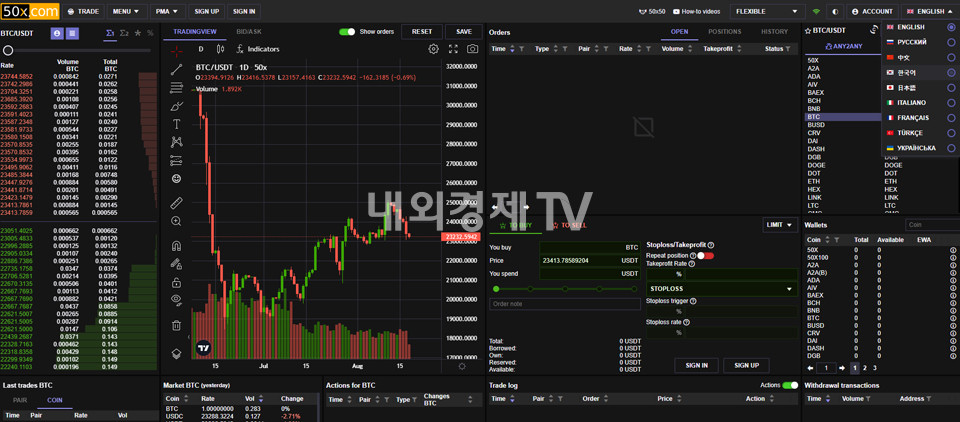960x422 pixels.
Task: Click the trash remove drawings icon
Action: coord(176,325)
